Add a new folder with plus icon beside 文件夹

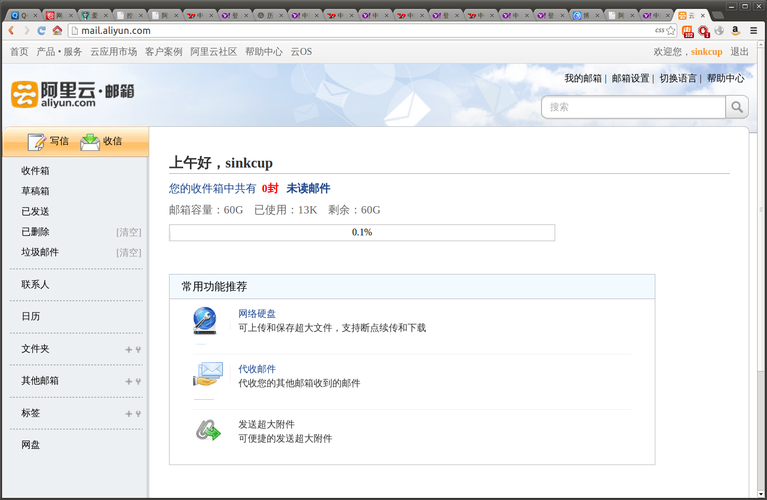[x=128, y=349]
